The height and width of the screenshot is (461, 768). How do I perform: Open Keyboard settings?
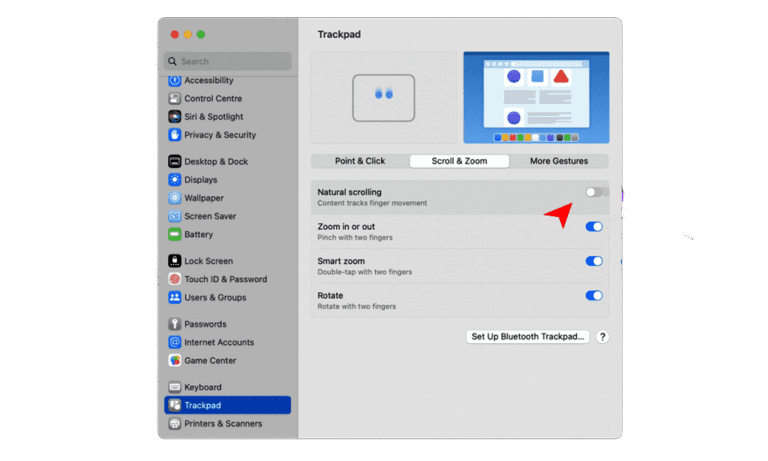[x=203, y=387]
